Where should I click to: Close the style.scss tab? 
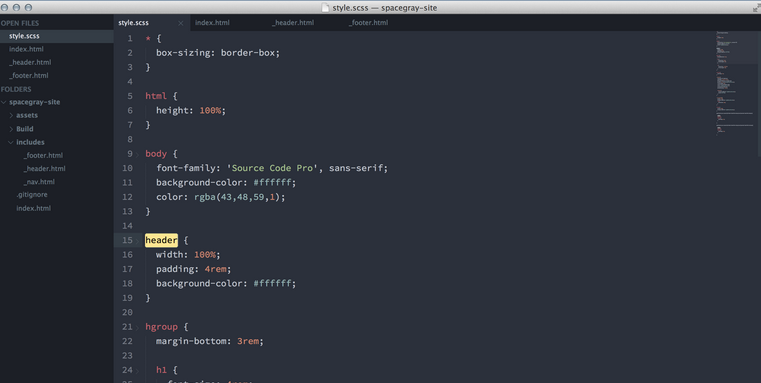coord(181,23)
